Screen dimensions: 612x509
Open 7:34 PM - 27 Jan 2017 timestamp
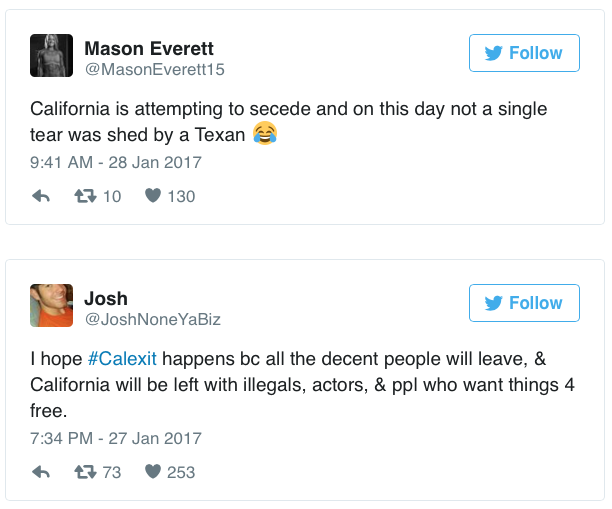(x=116, y=438)
